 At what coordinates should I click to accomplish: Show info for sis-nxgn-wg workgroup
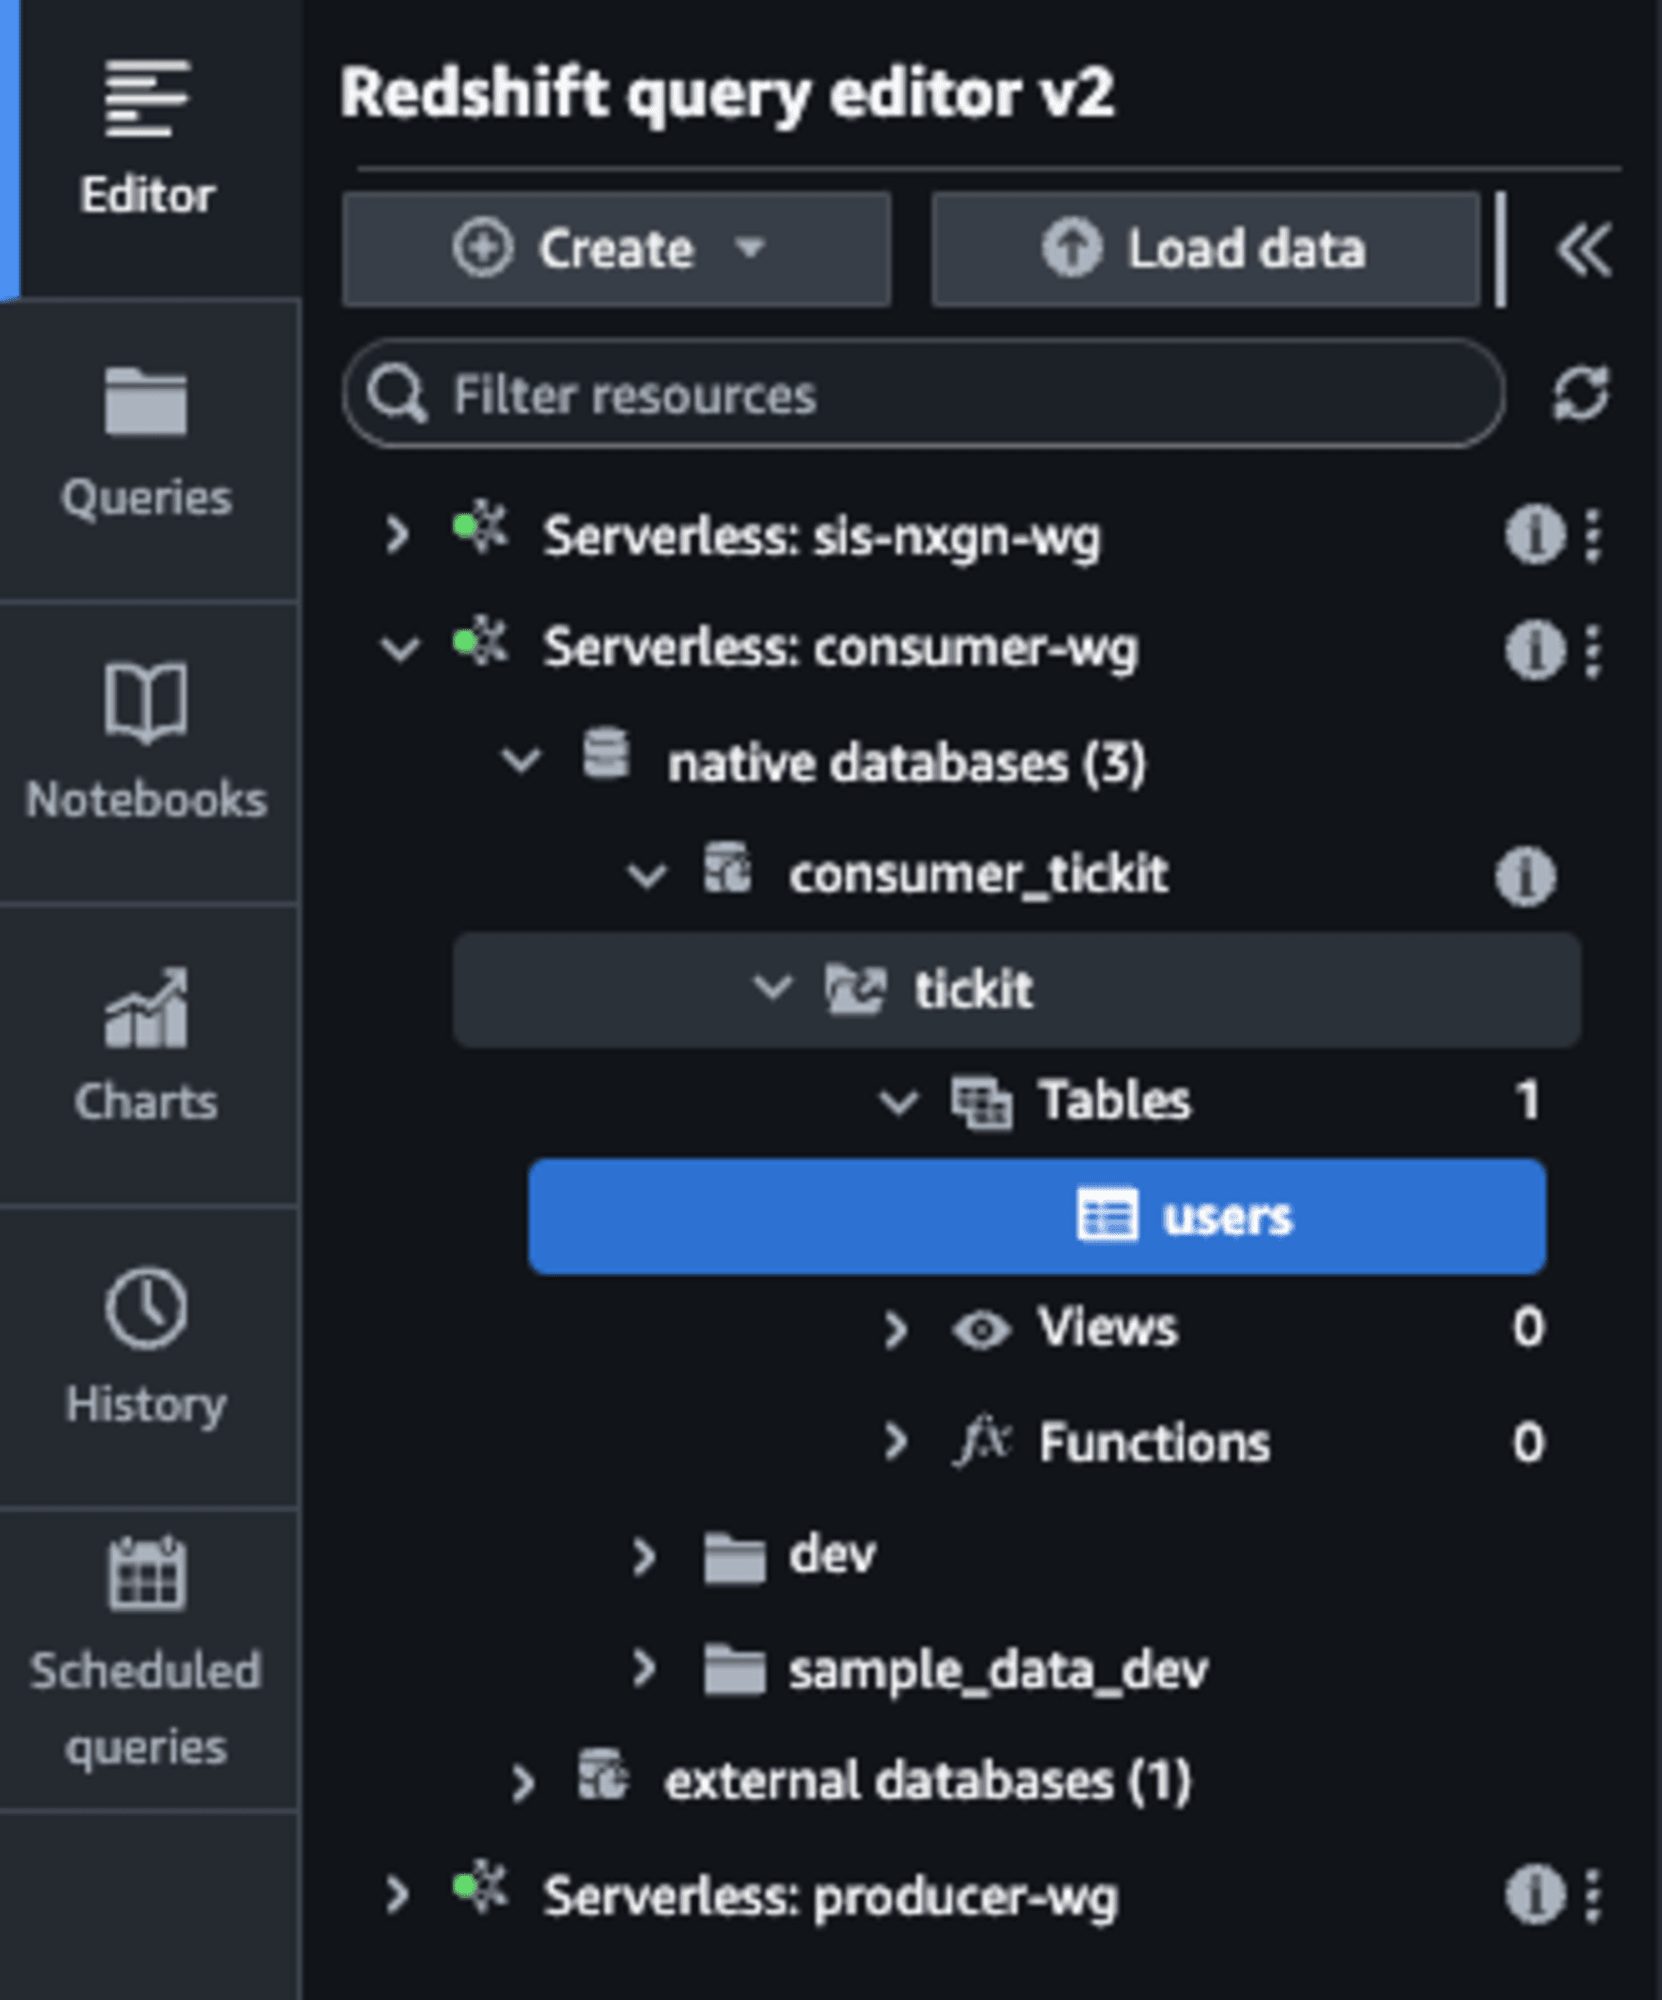(1535, 535)
